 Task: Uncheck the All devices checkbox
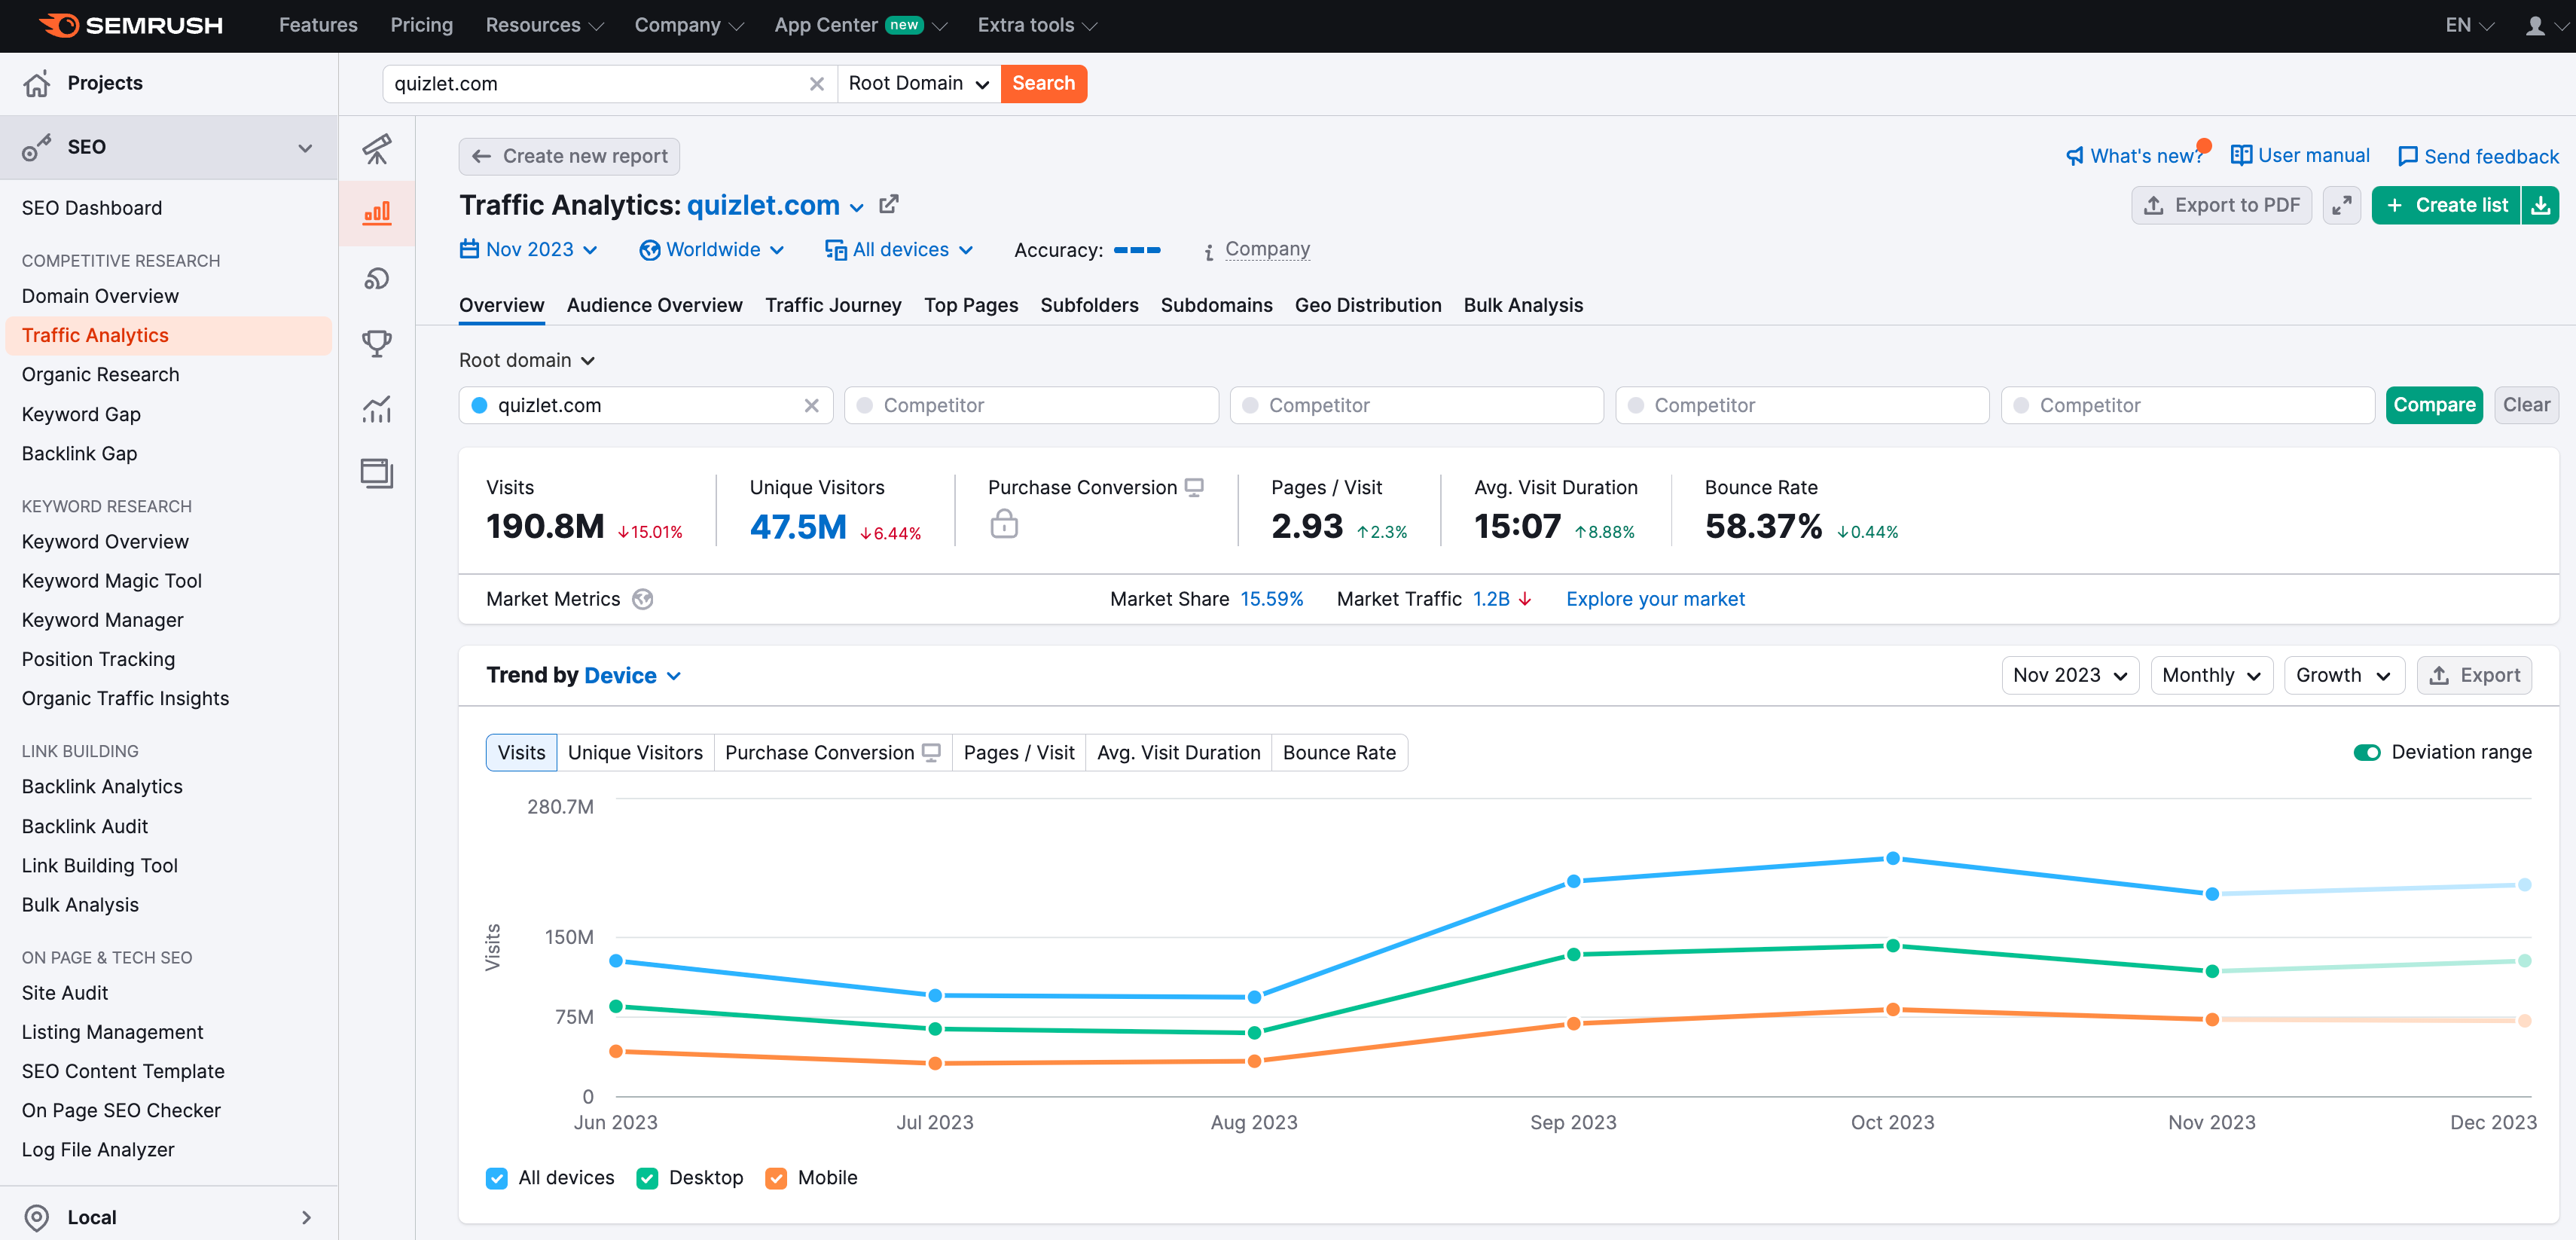[497, 1178]
